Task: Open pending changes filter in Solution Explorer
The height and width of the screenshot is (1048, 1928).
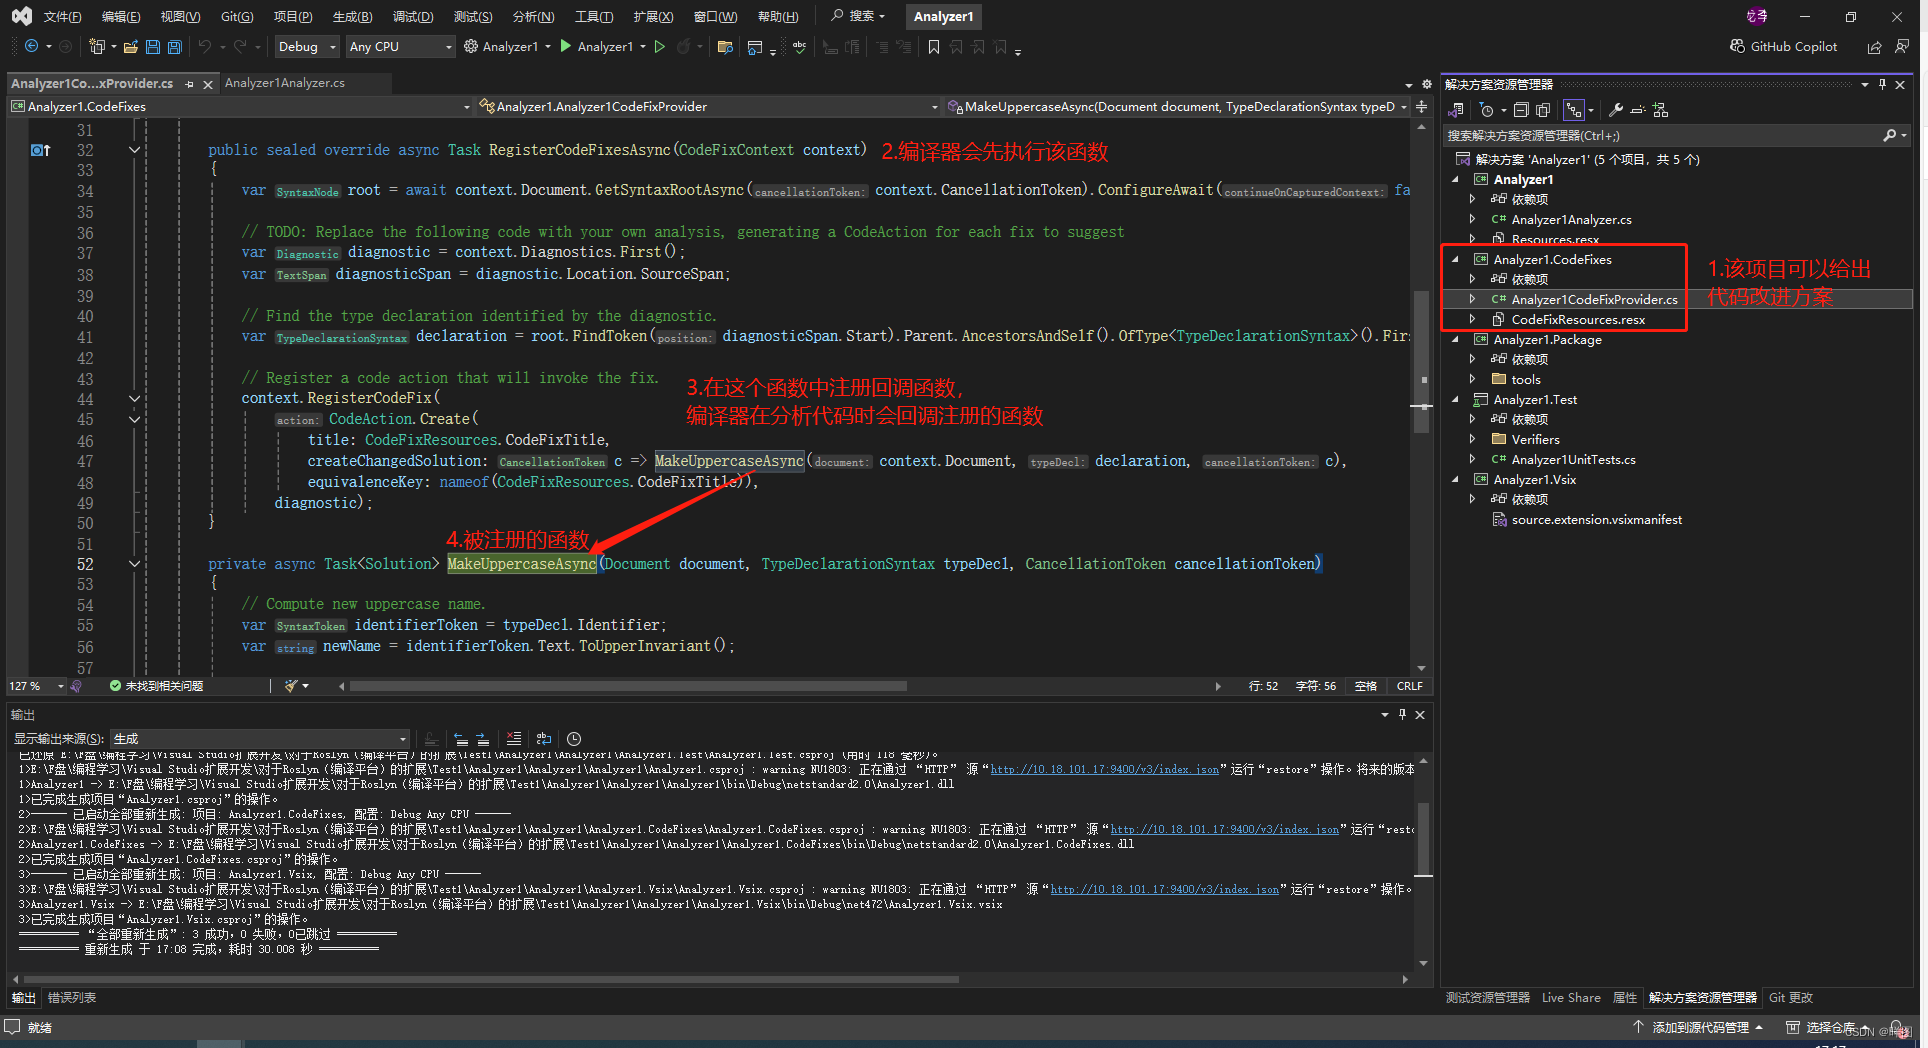Action: click(x=1487, y=110)
